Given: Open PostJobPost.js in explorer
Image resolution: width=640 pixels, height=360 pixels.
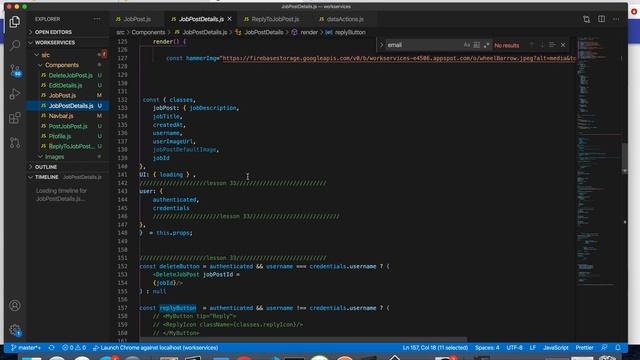Looking at the screenshot, I should (68, 126).
